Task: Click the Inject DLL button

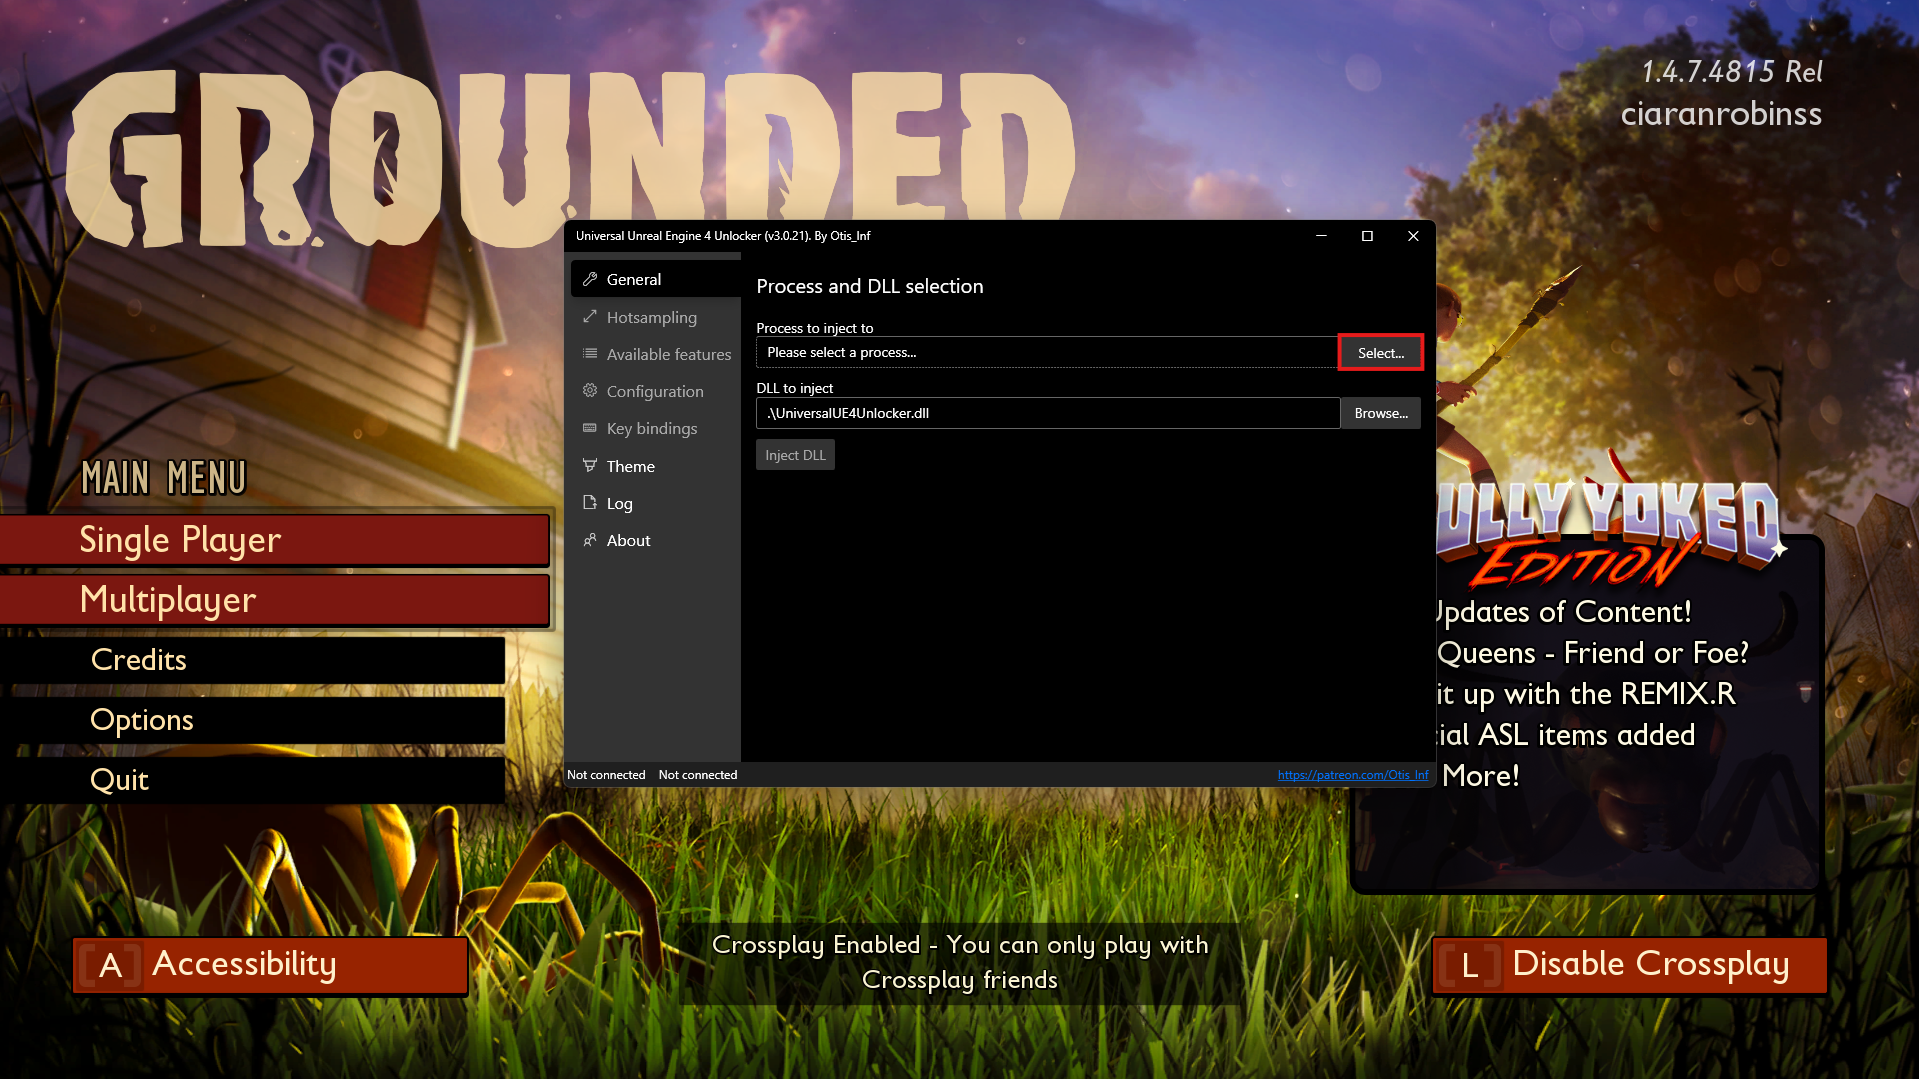Action: 795,455
